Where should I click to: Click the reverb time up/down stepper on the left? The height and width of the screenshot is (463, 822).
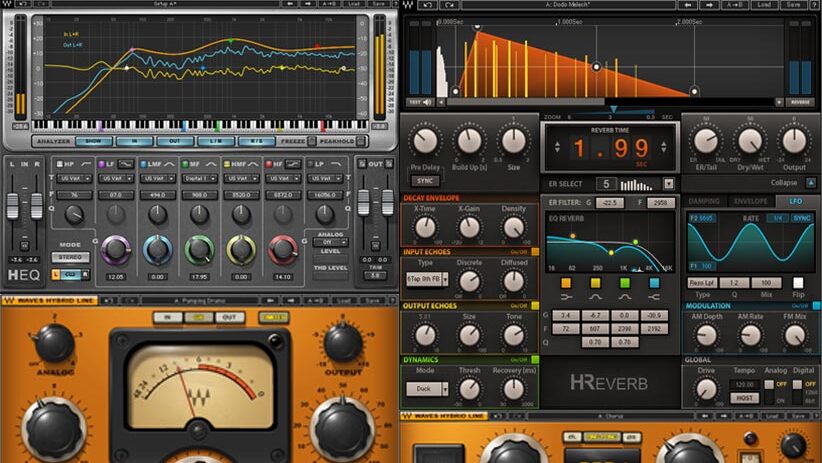[557, 147]
